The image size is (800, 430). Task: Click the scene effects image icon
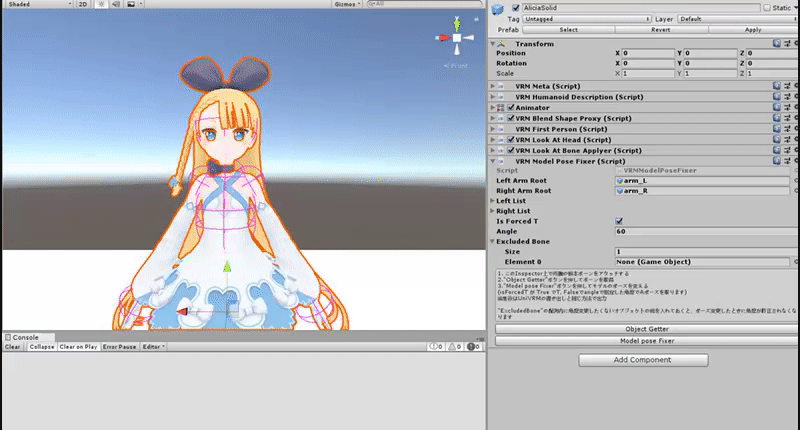coord(131,4)
